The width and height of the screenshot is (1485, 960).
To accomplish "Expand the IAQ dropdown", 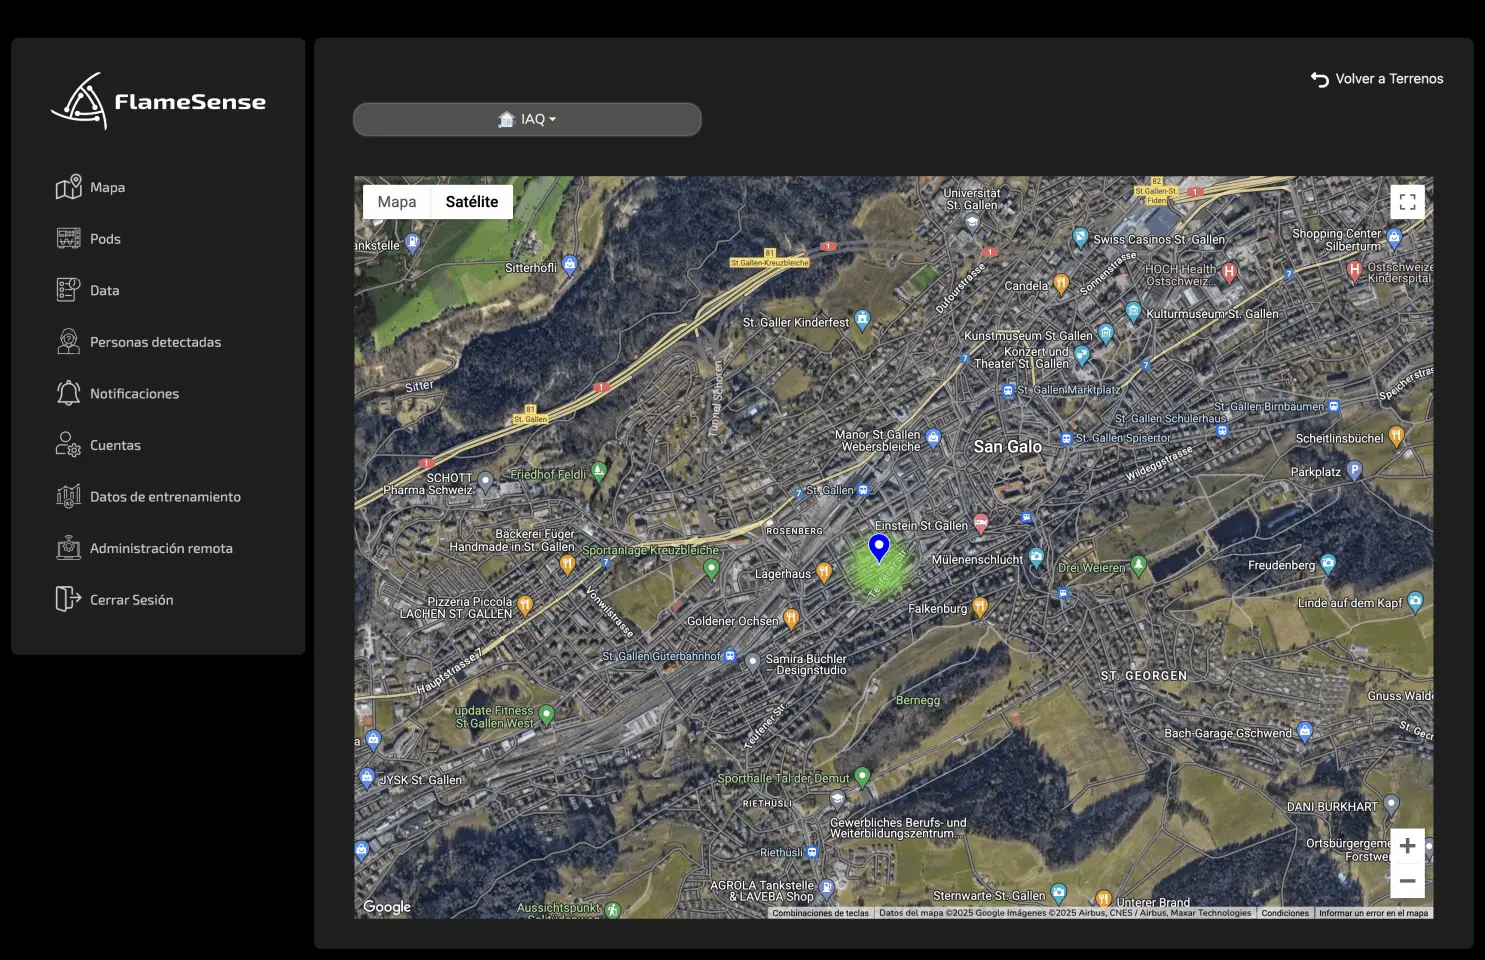I will pyautogui.click(x=527, y=119).
